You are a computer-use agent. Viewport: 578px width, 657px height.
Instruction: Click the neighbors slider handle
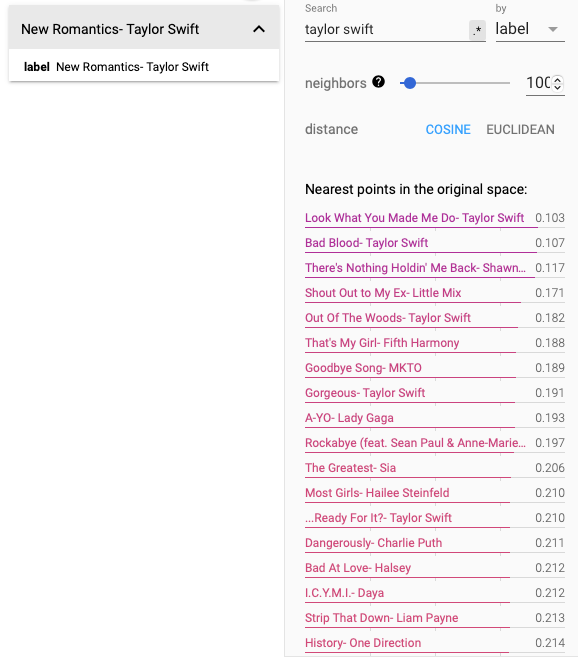pyautogui.click(x=410, y=83)
